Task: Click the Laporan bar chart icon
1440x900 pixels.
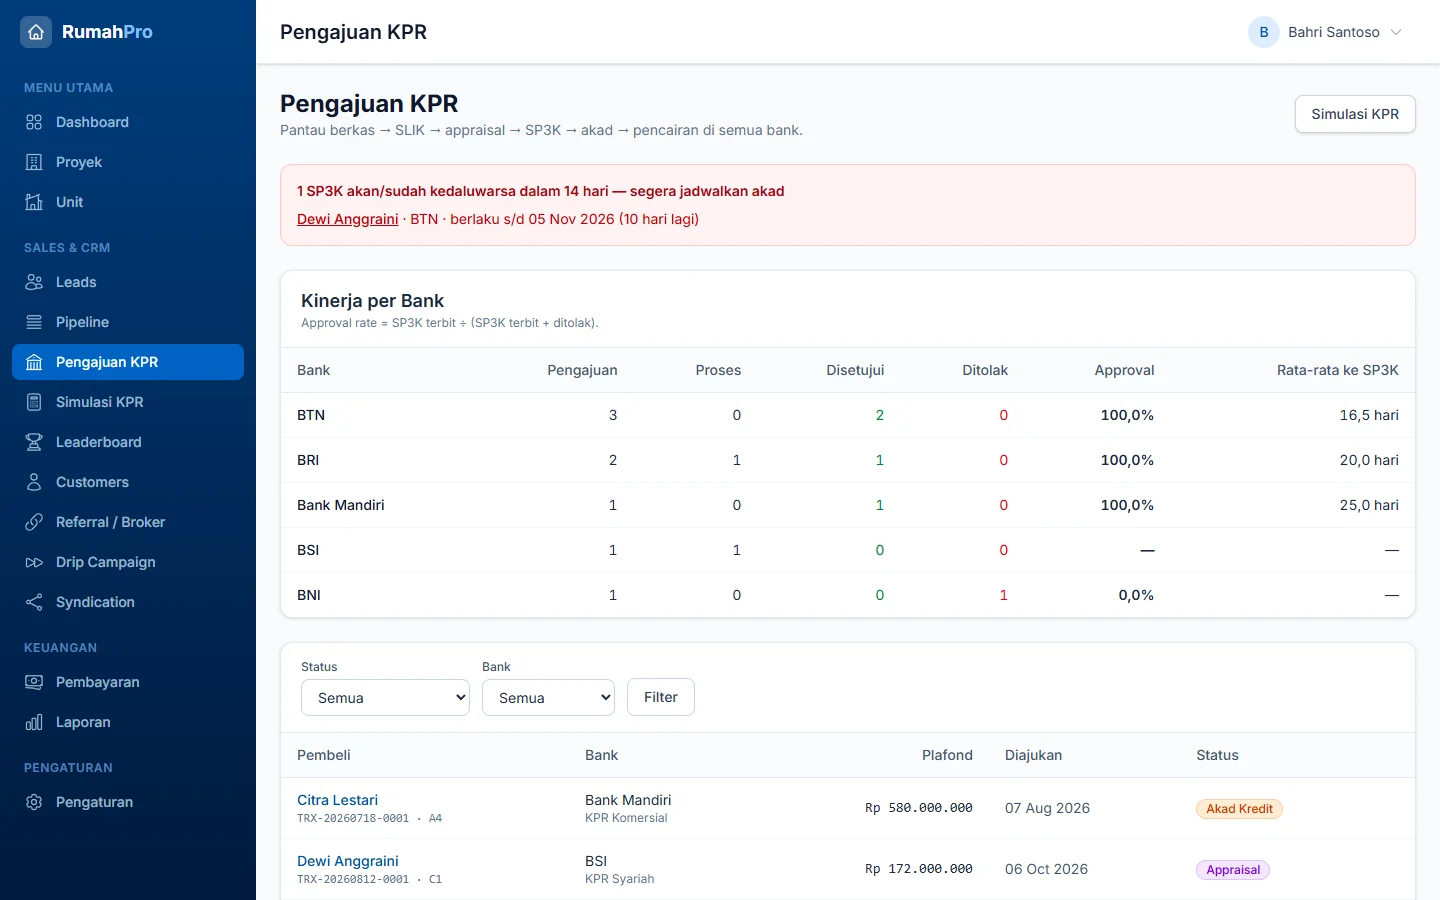Action: point(34,722)
